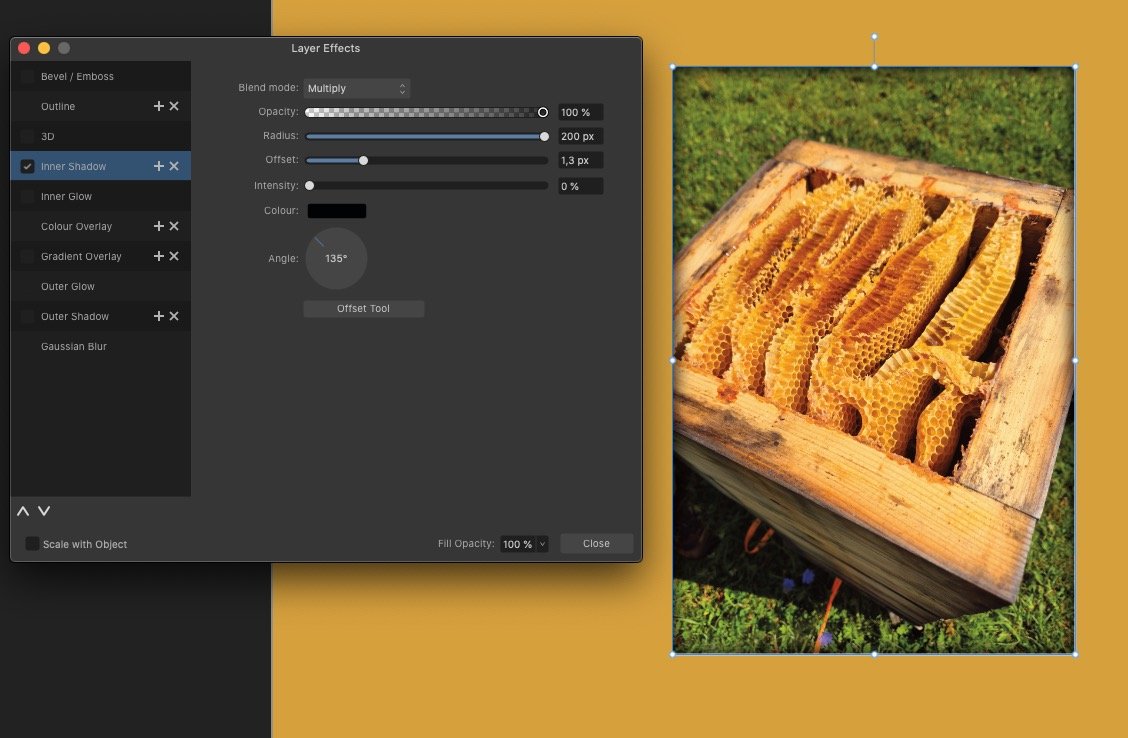Click the Fill Opacity 100 % field
Screen dimensions: 1128x738
(518, 544)
